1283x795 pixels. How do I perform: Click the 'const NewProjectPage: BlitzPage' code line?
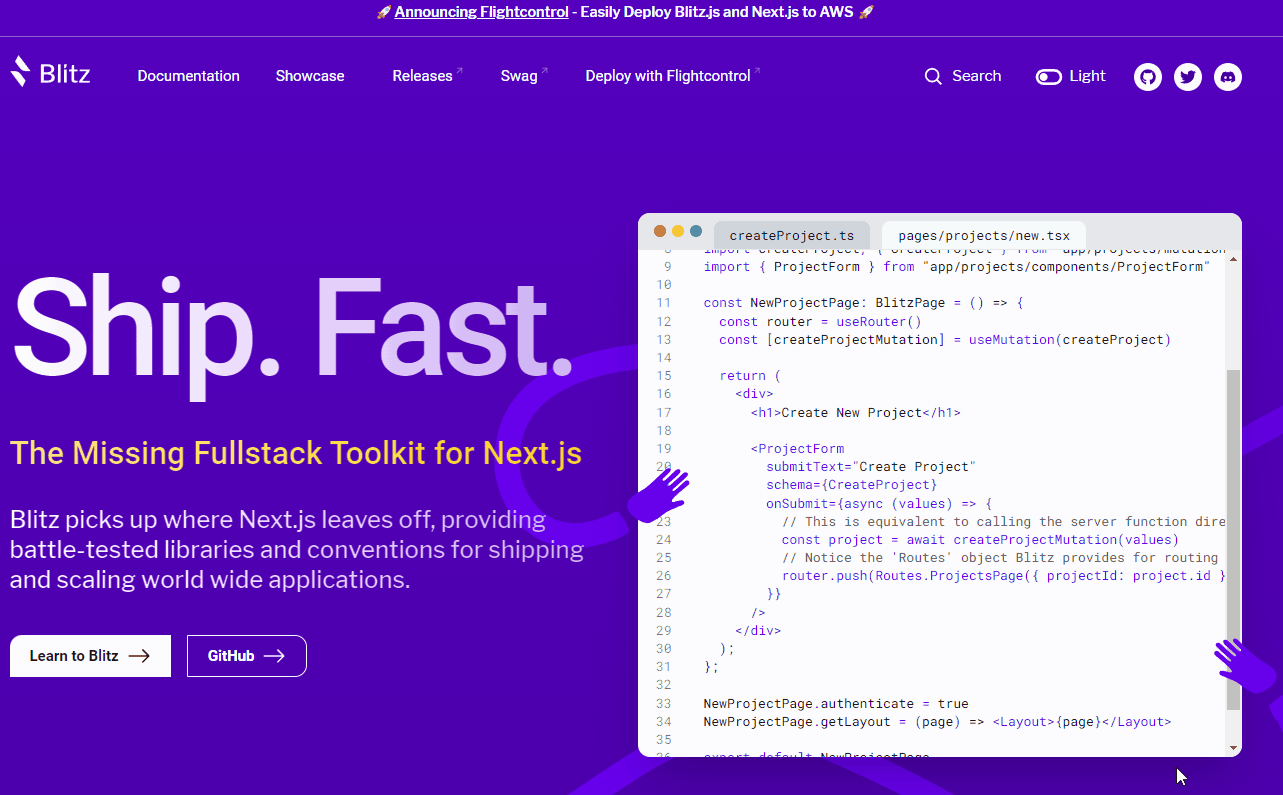click(x=863, y=303)
